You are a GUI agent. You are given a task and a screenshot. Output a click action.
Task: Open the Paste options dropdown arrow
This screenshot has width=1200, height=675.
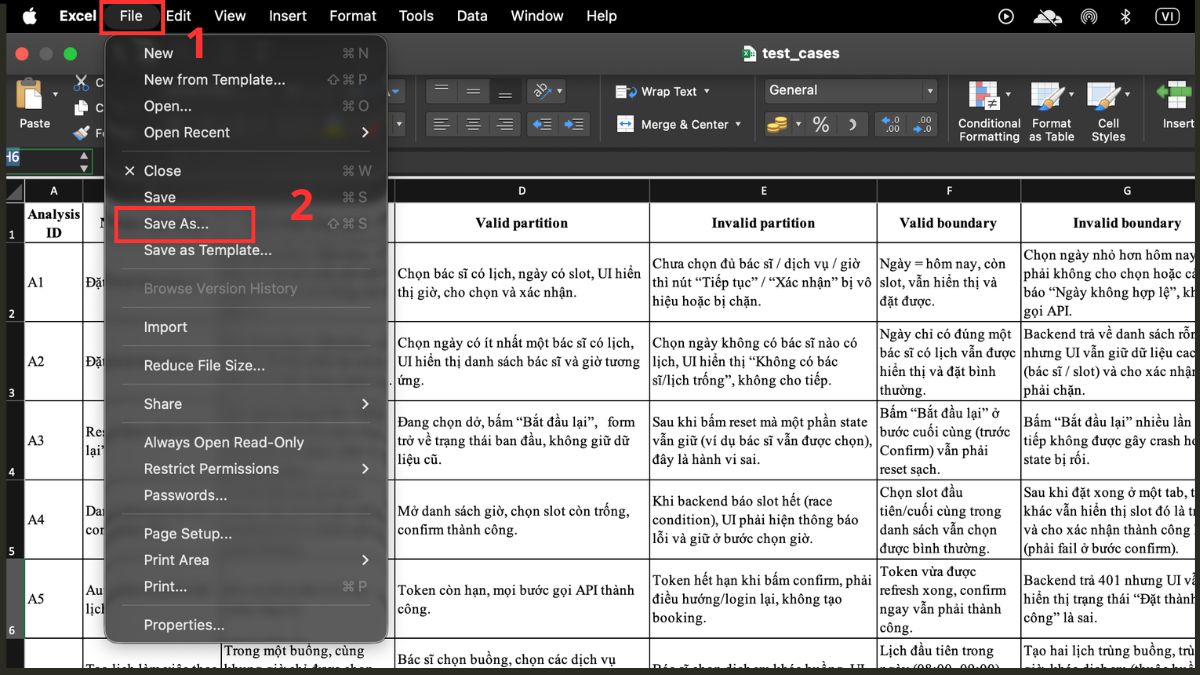[x=56, y=94]
